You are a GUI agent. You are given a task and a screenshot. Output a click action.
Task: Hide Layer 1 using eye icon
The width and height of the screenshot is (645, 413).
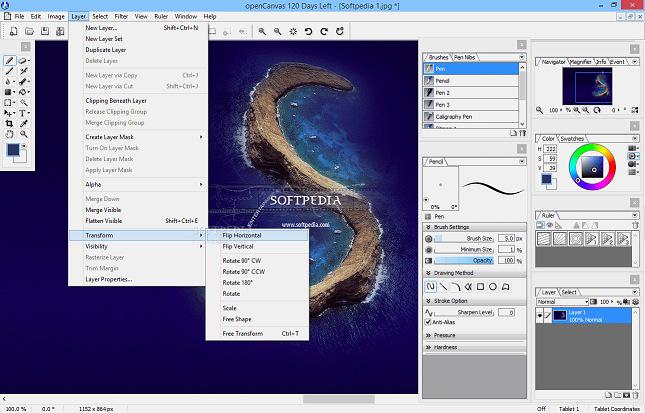[x=541, y=314]
